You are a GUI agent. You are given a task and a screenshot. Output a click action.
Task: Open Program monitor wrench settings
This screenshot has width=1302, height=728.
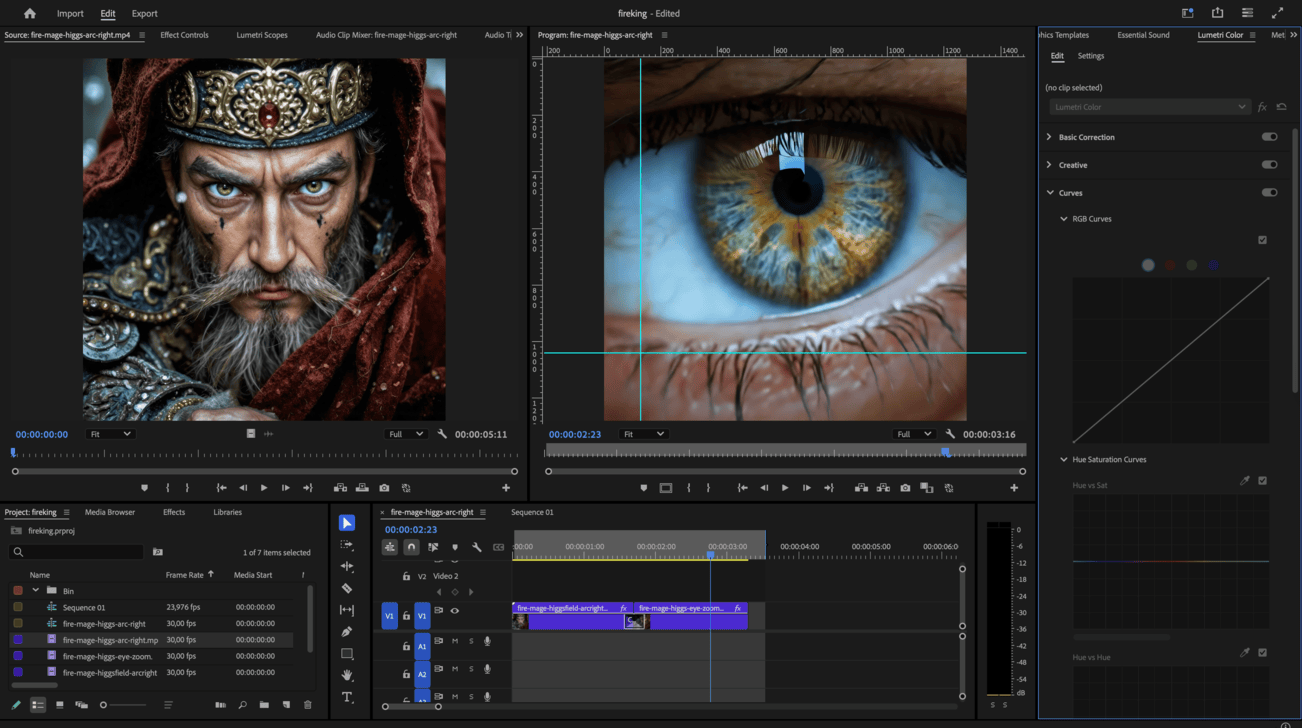(x=950, y=434)
